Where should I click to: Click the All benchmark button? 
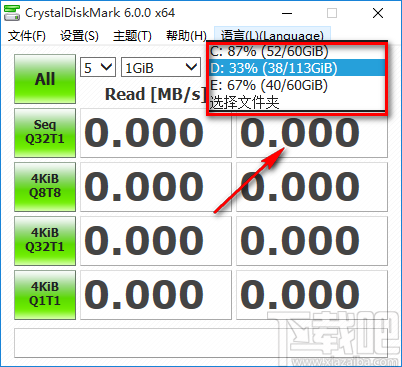(x=45, y=79)
